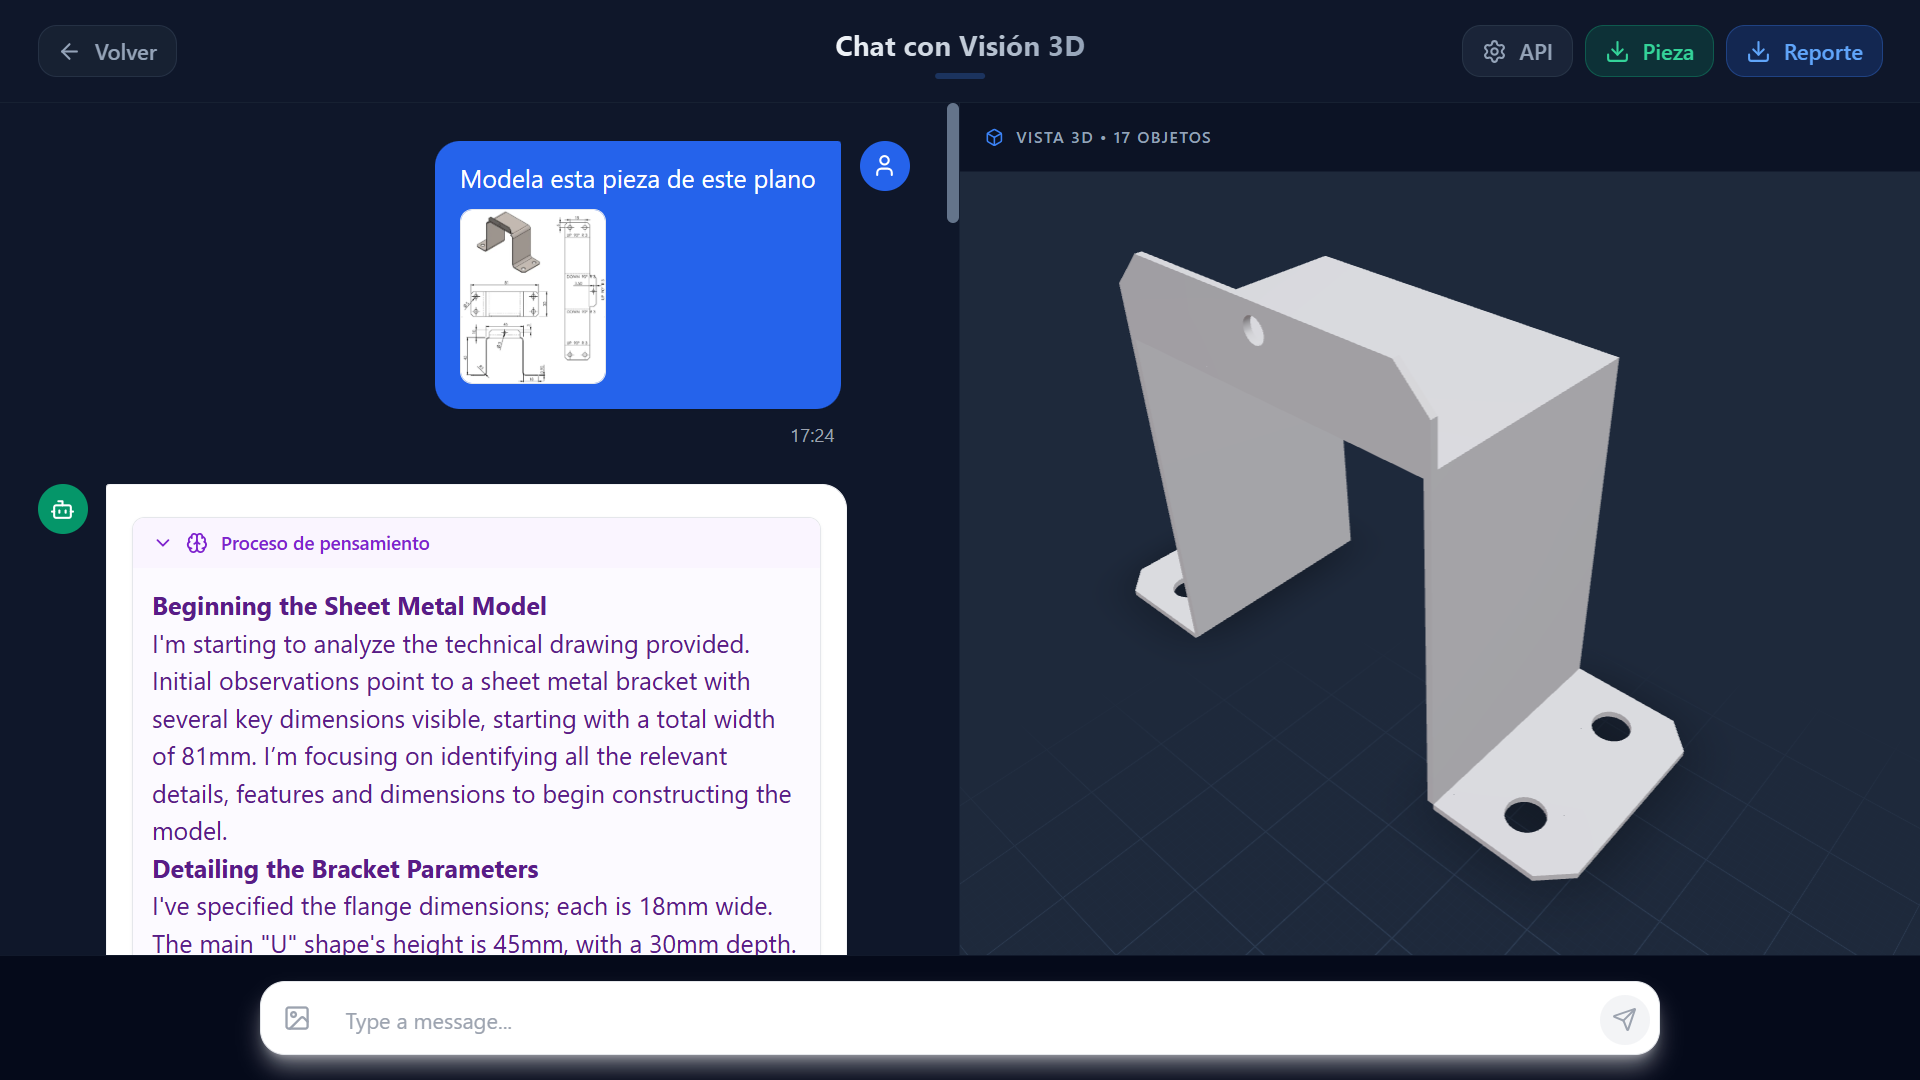Click the Chat con Visión 3D title
Image resolution: width=1920 pixels, height=1080 pixels.
point(959,46)
